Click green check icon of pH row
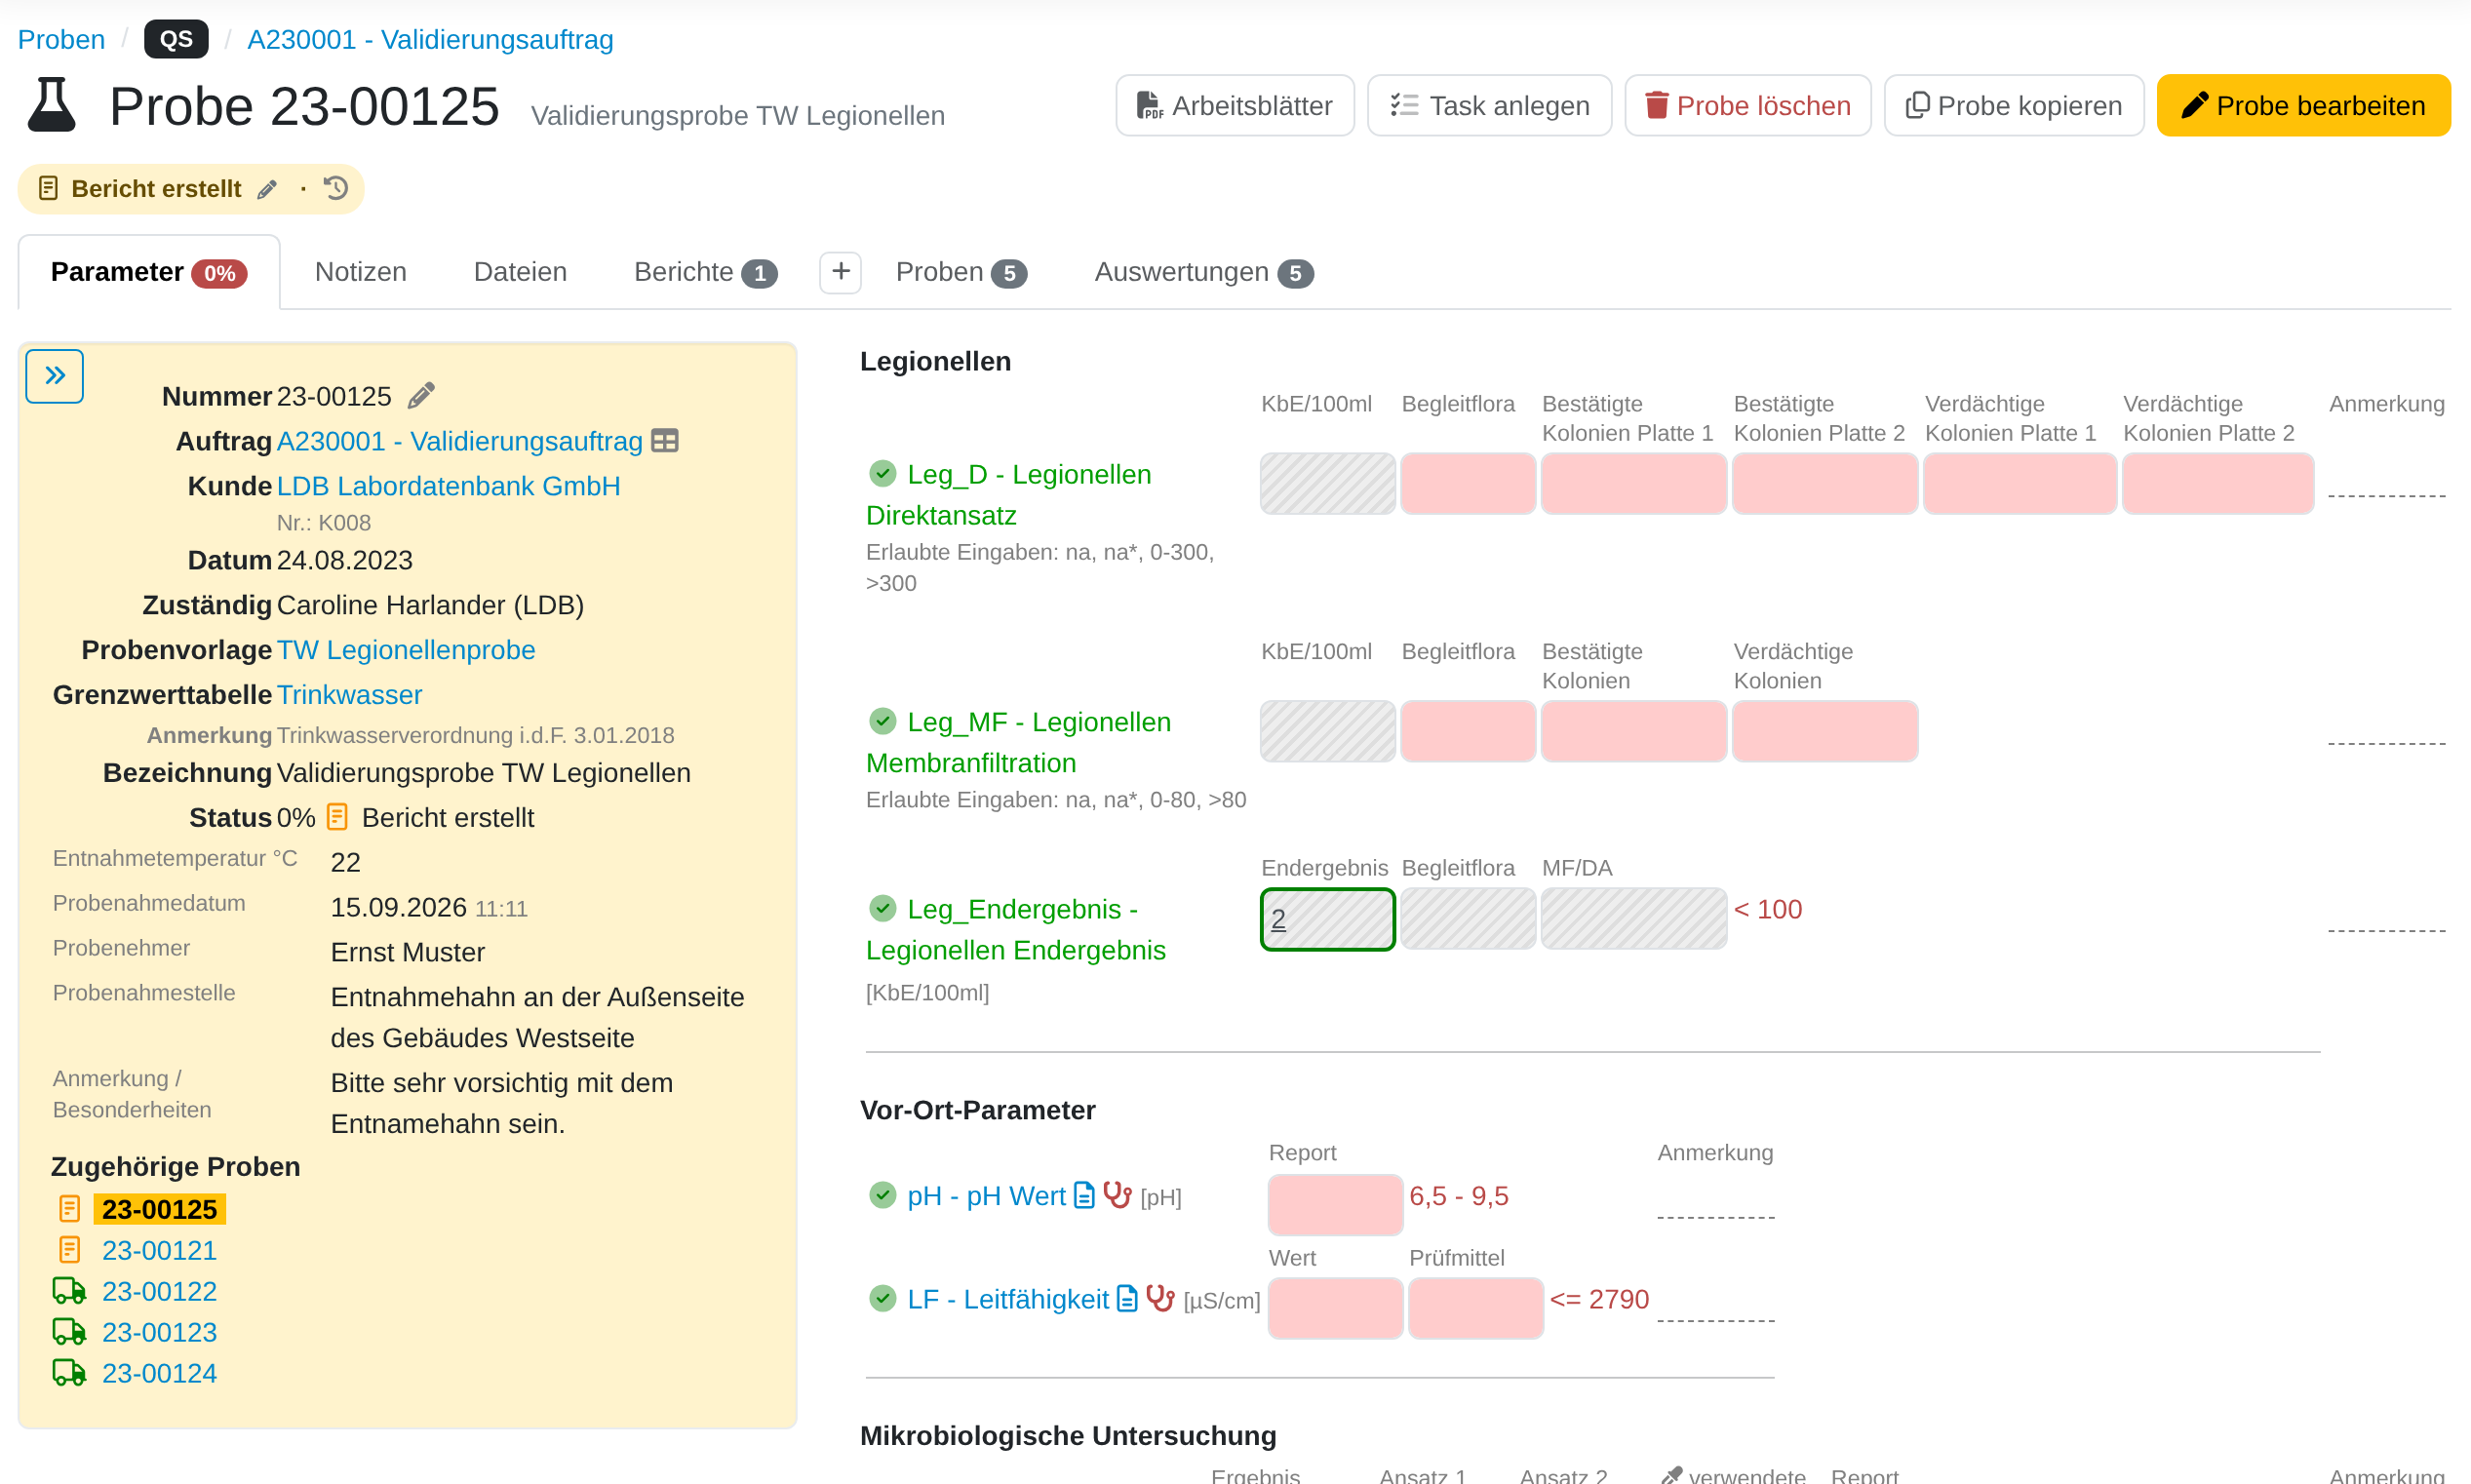2471x1484 pixels. [883, 1195]
